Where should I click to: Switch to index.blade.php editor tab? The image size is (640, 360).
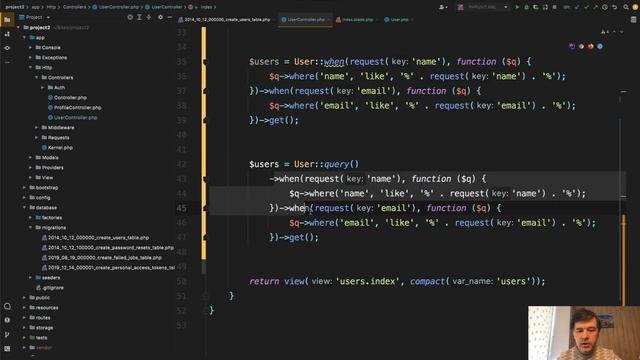click(x=356, y=20)
